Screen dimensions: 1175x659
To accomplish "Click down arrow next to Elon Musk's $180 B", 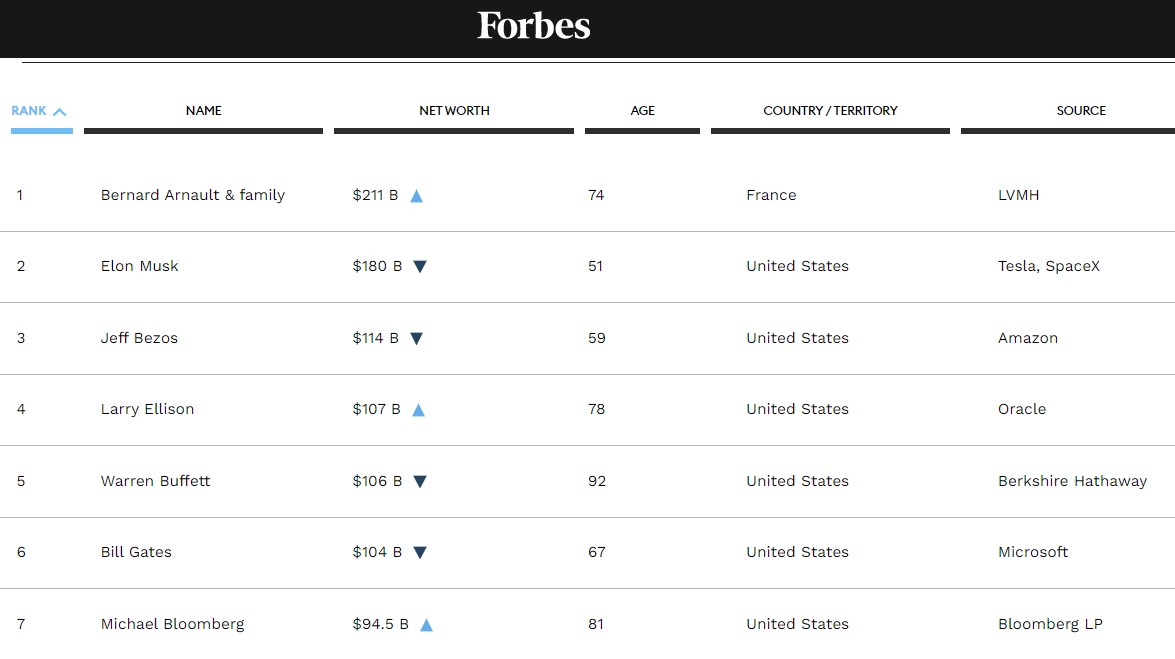I will (420, 267).
